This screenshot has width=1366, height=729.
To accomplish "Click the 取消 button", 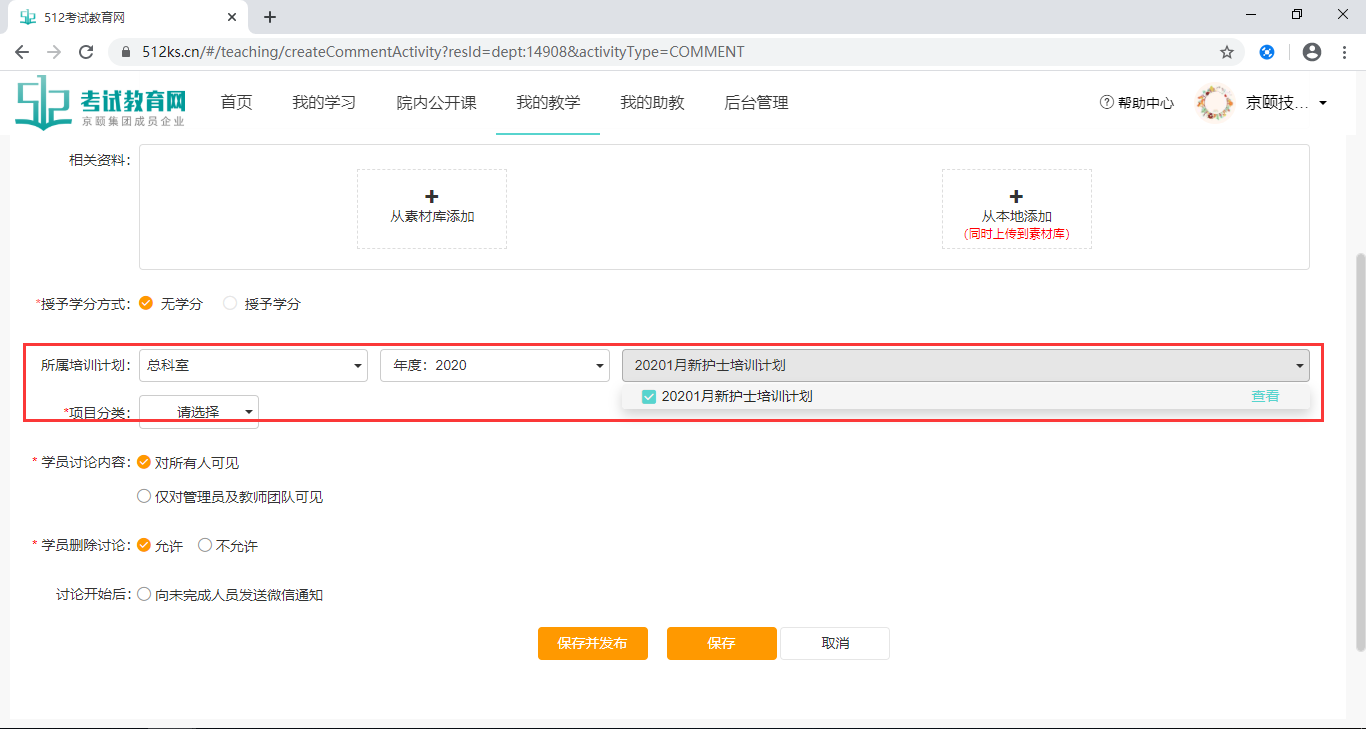I will 835,643.
